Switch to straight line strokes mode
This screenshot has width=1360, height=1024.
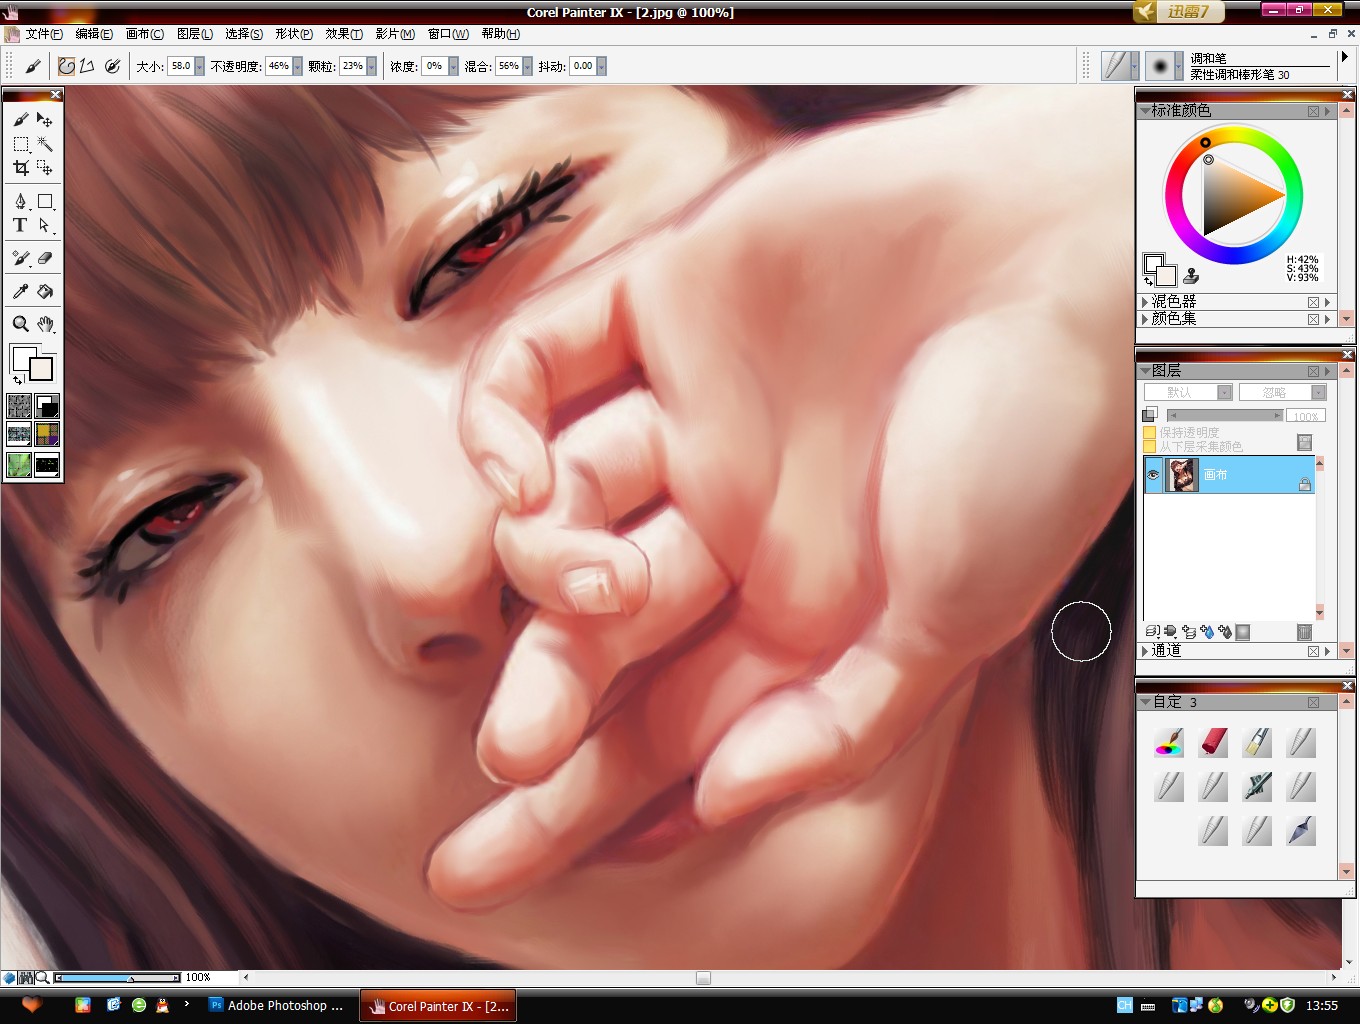[x=87, y=66]
